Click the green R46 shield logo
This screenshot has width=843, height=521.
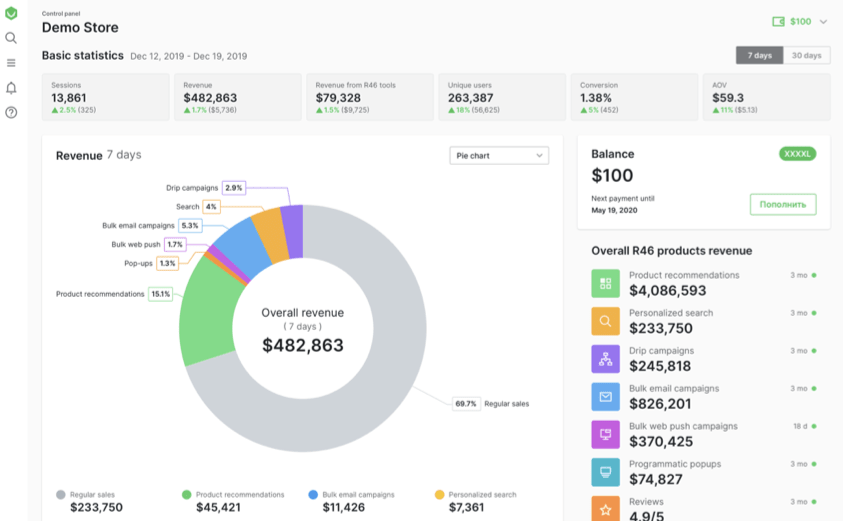11,13
